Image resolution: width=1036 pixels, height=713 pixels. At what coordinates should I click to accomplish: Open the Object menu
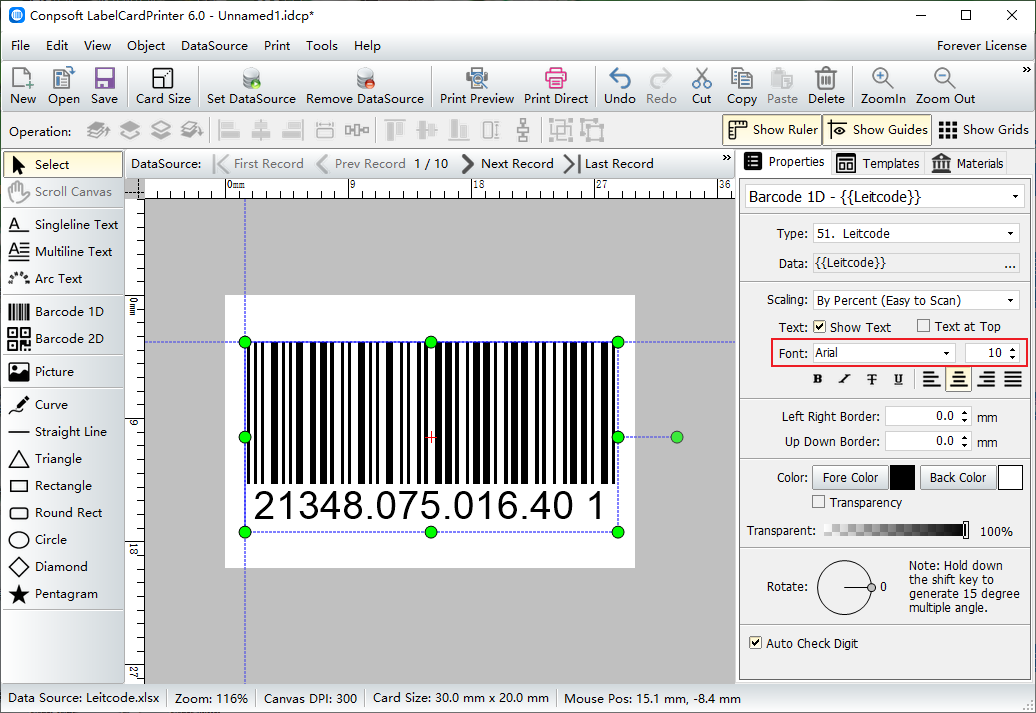point(146,46)
